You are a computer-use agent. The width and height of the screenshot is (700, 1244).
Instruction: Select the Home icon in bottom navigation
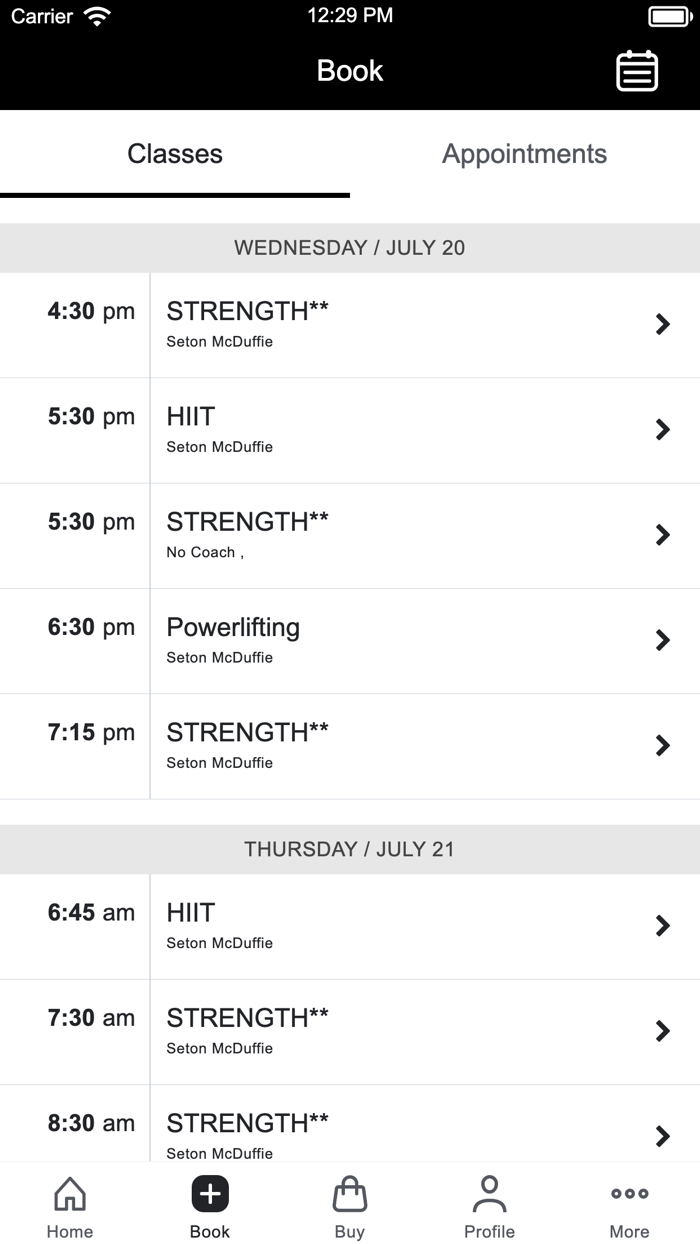(69, 1192)
